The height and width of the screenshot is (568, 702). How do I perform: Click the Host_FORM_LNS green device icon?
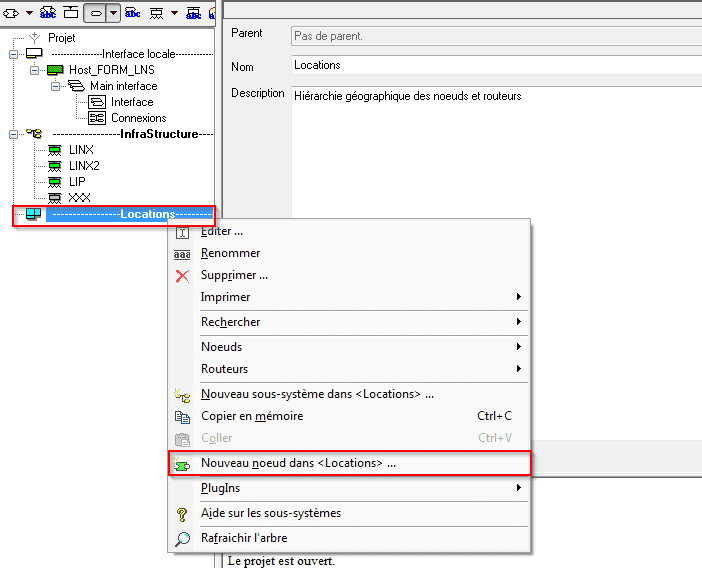(x=55, y=70)
